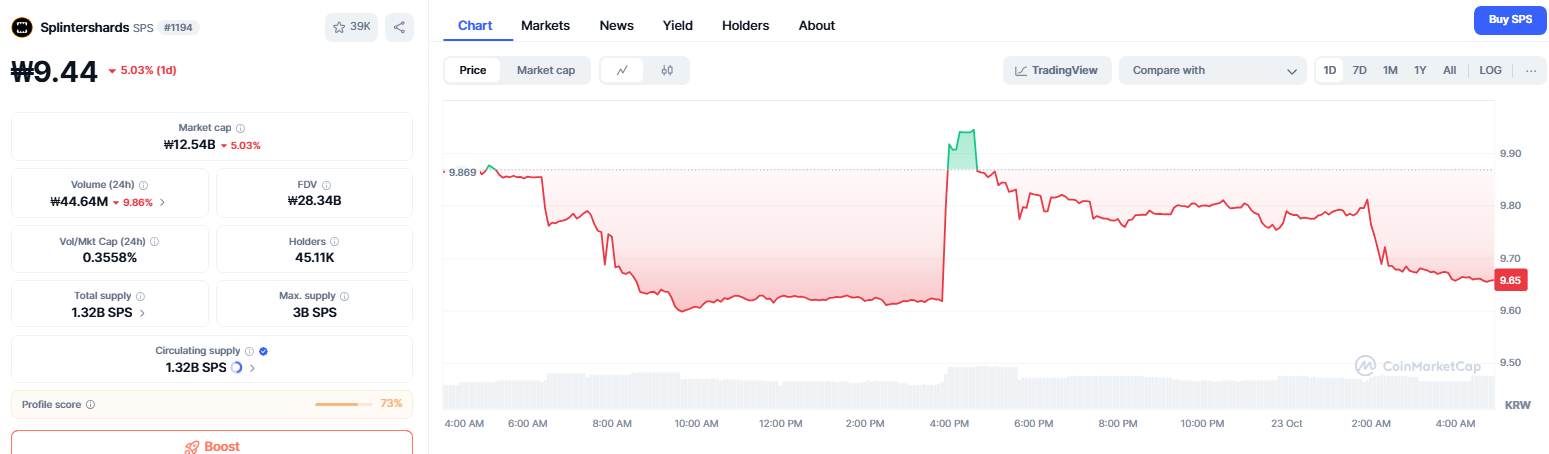Screen dimensions: 1549x454
Task: Toggle LOG scale on the chart
Action: coord(1490,70)
